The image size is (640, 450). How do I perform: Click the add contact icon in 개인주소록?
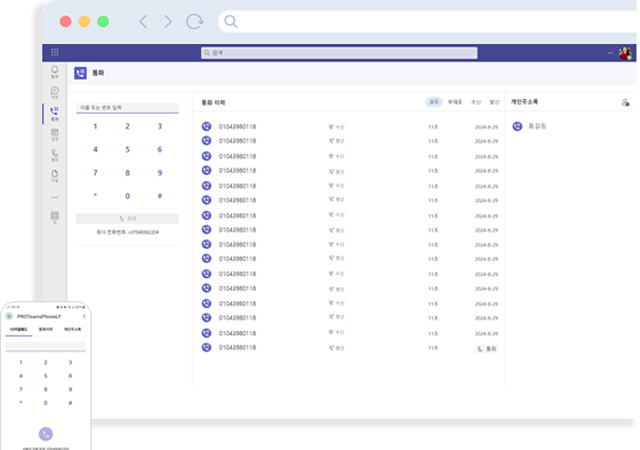coord(625,102)
